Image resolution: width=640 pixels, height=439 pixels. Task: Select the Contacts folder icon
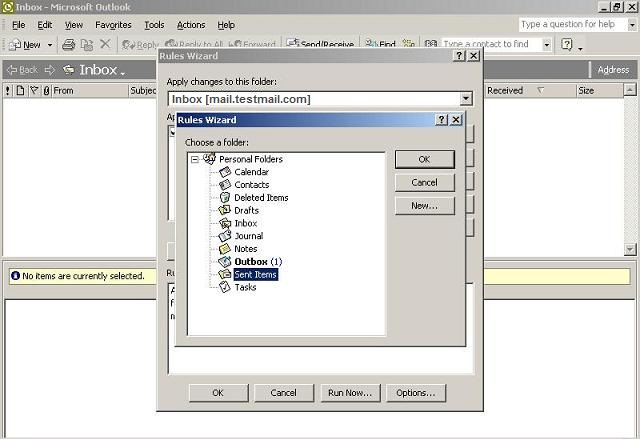(x=225, y=185)
